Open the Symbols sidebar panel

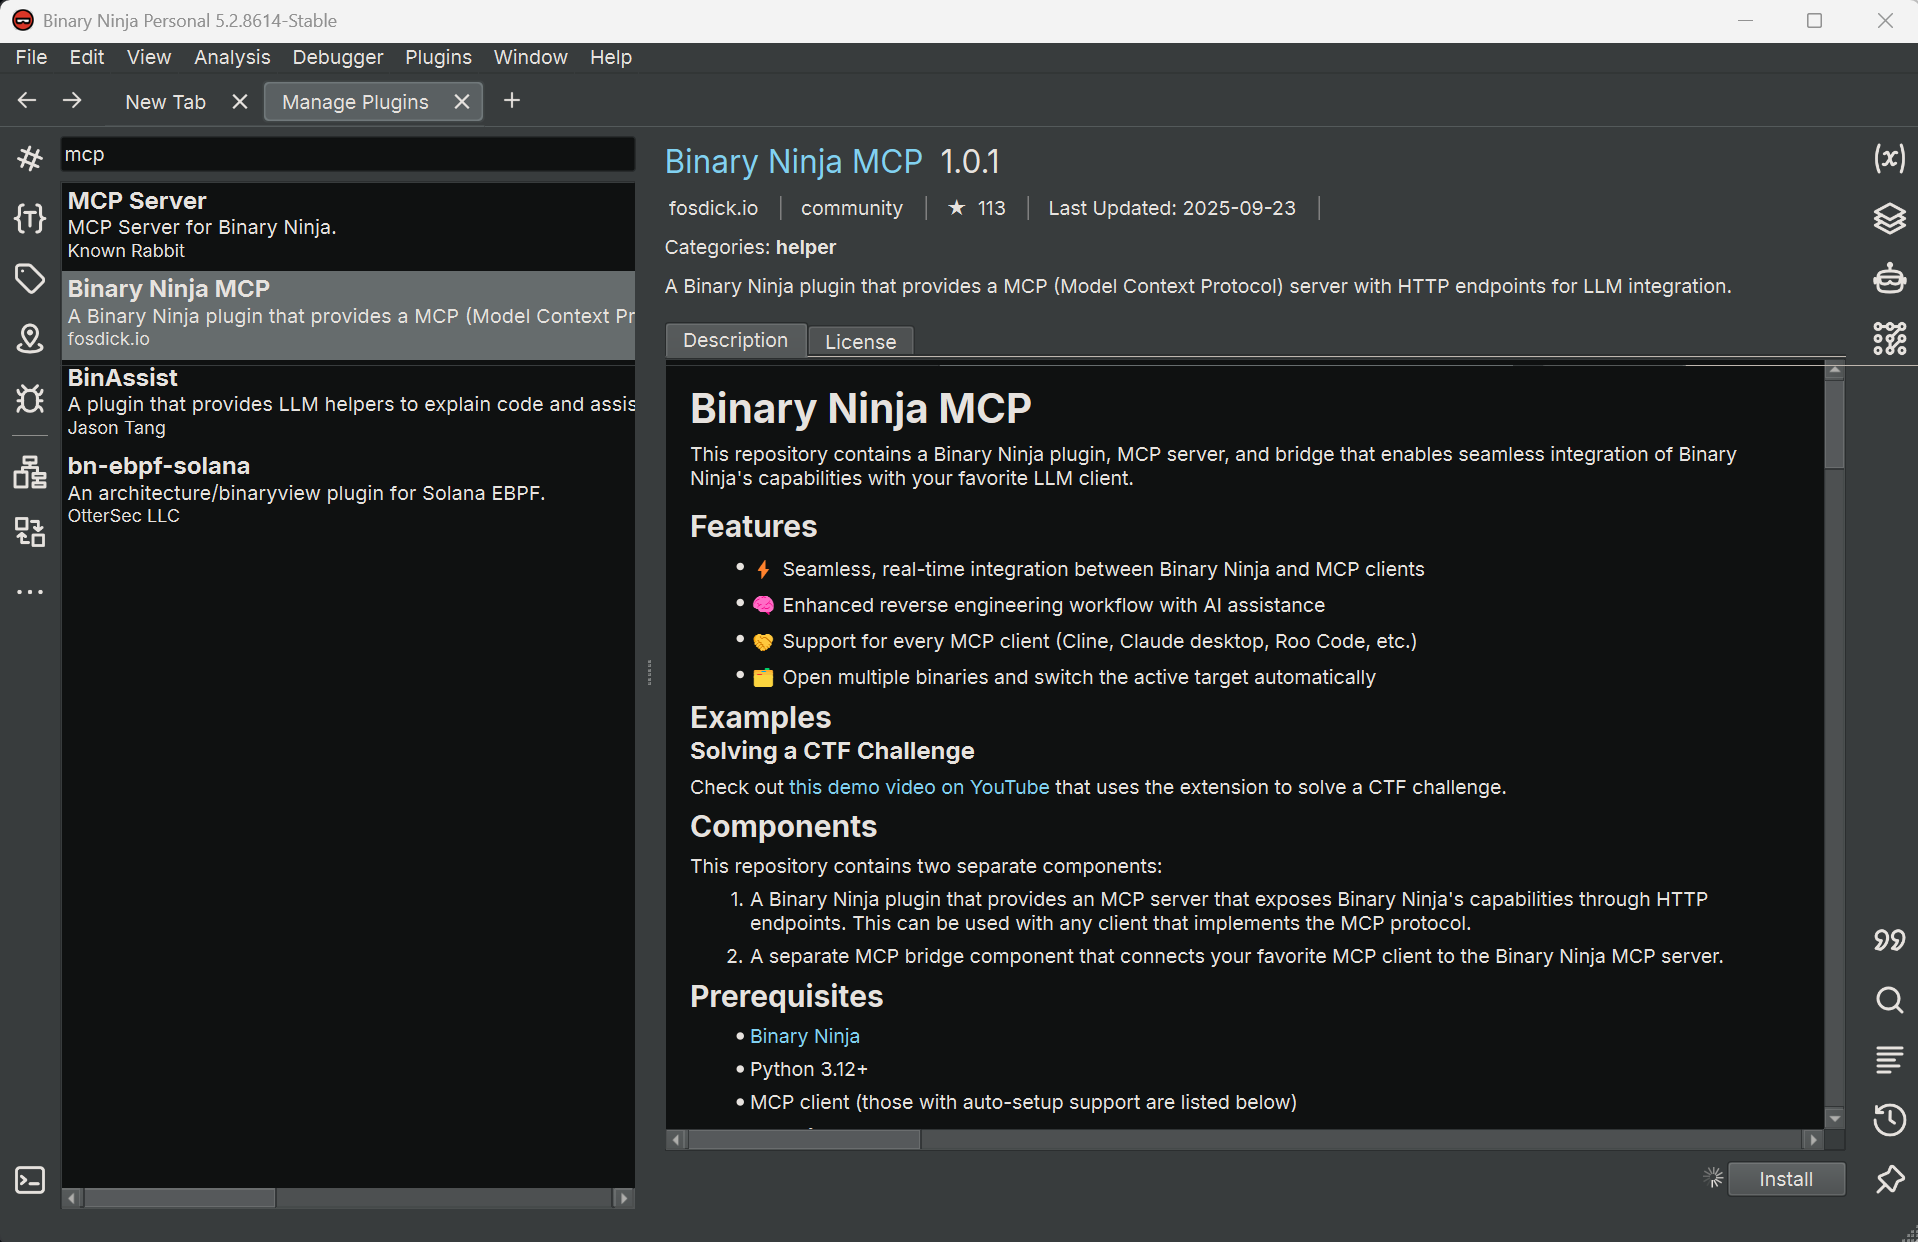point(30,158)
